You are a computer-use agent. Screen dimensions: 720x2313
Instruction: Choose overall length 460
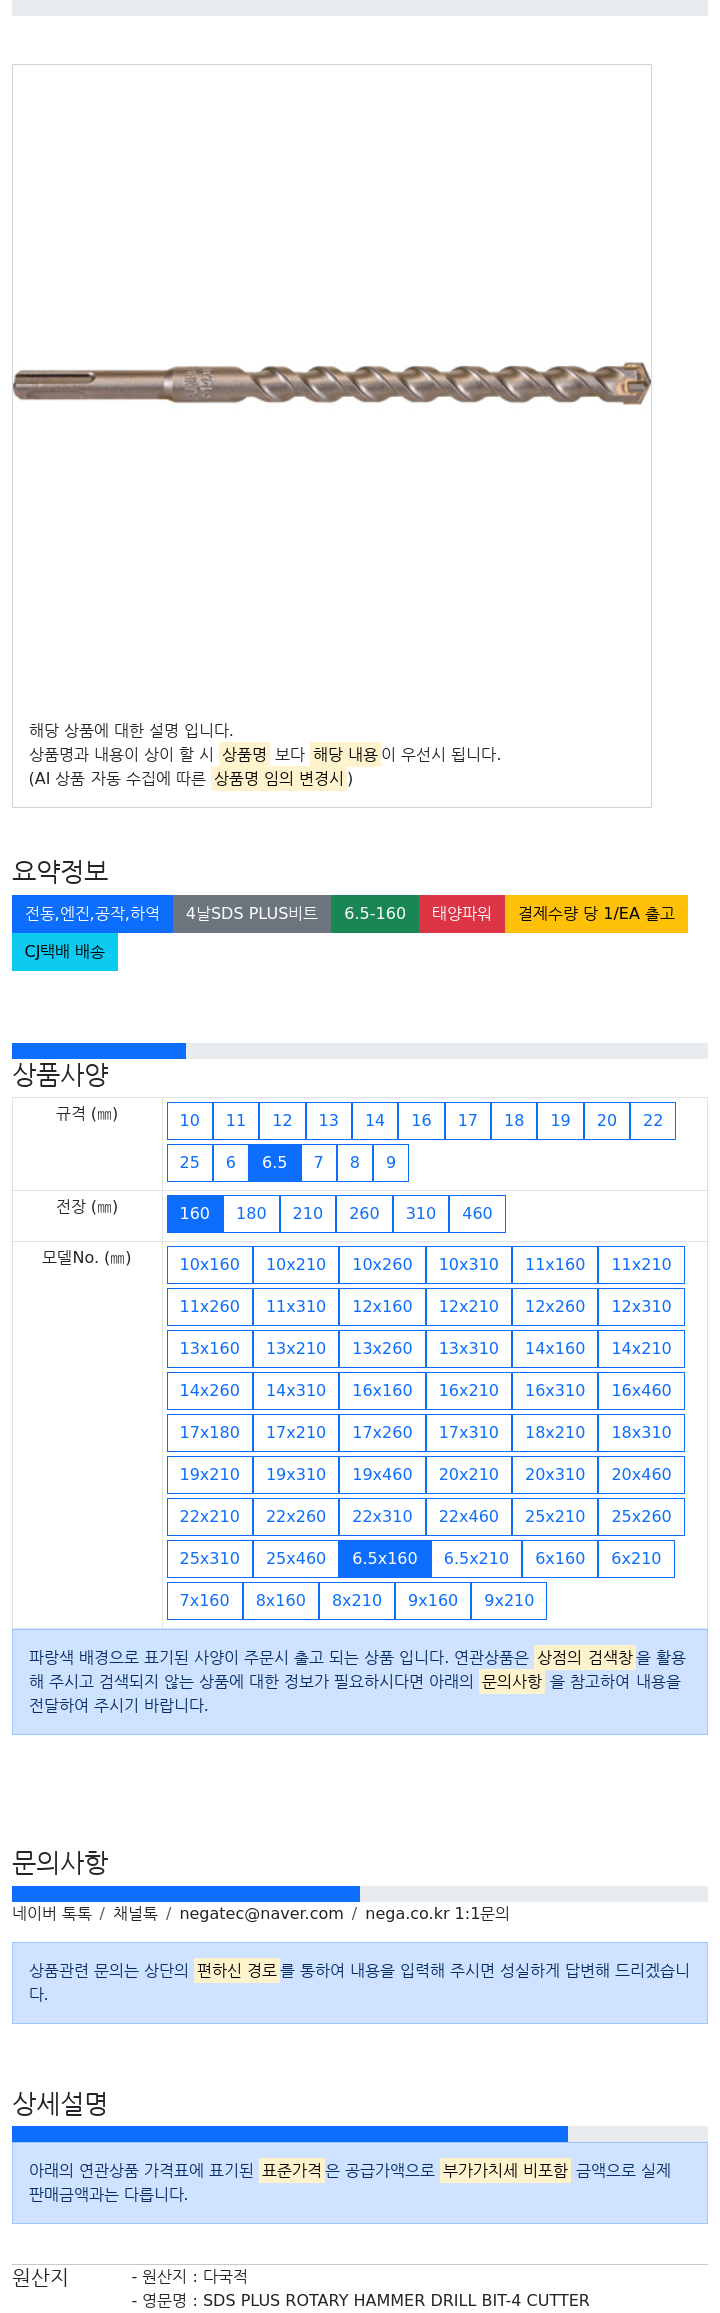click(477, 1214)
